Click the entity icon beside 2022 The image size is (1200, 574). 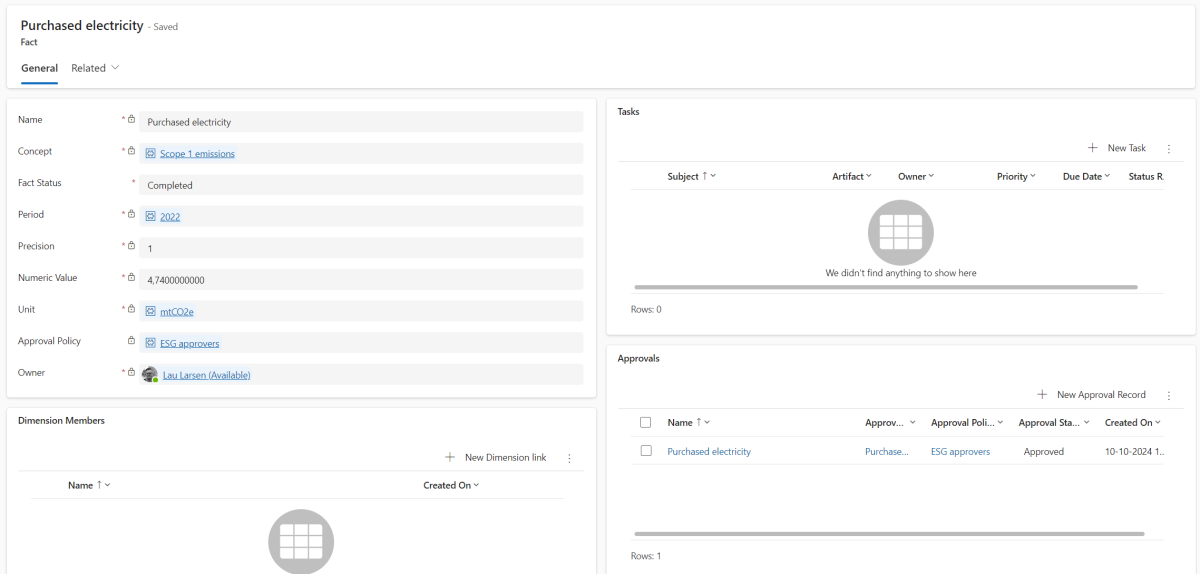(151, 217)
